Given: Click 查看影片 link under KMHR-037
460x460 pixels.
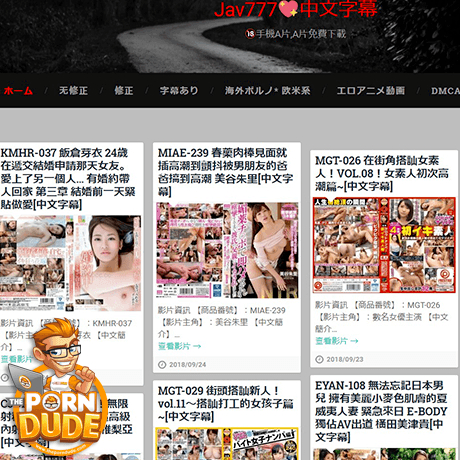Looking at the screenshot, I should point(16,359).
